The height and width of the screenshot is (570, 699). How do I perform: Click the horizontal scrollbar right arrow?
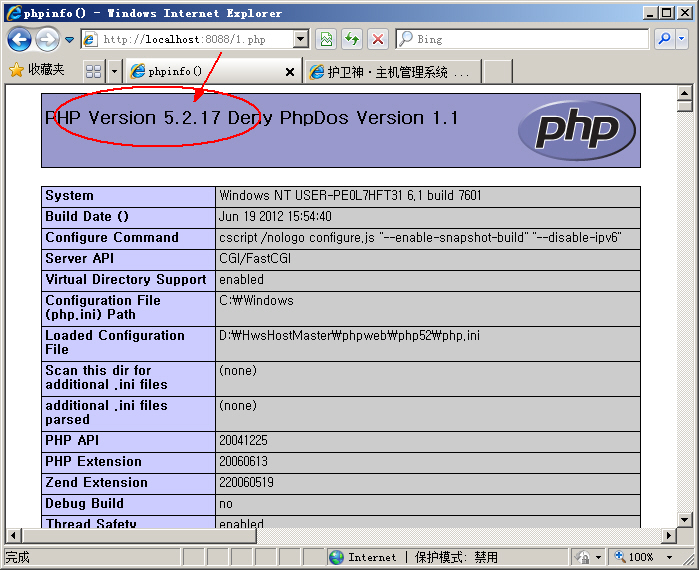coord(669,535)
